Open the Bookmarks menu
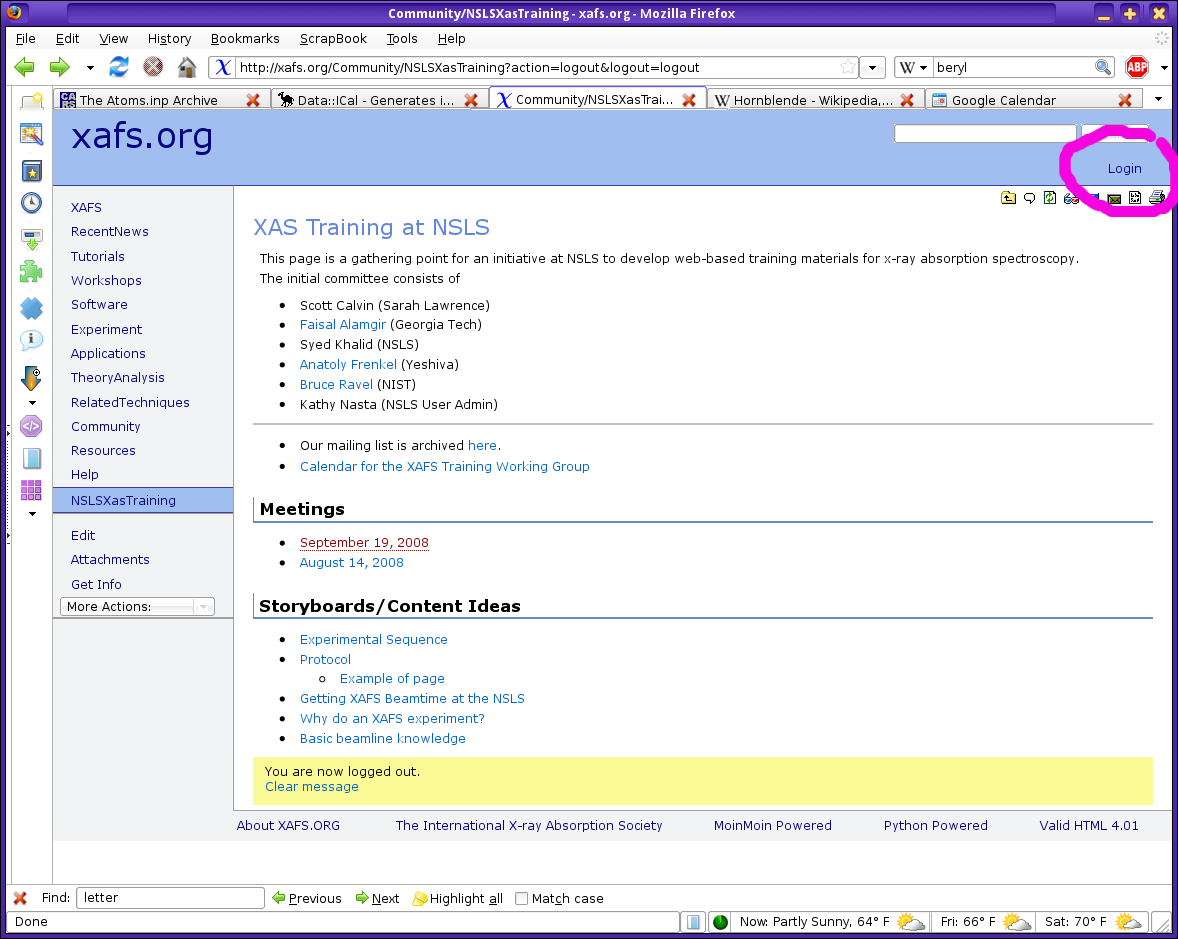This screenshot has height=939, width=1178. click(244, 38)
